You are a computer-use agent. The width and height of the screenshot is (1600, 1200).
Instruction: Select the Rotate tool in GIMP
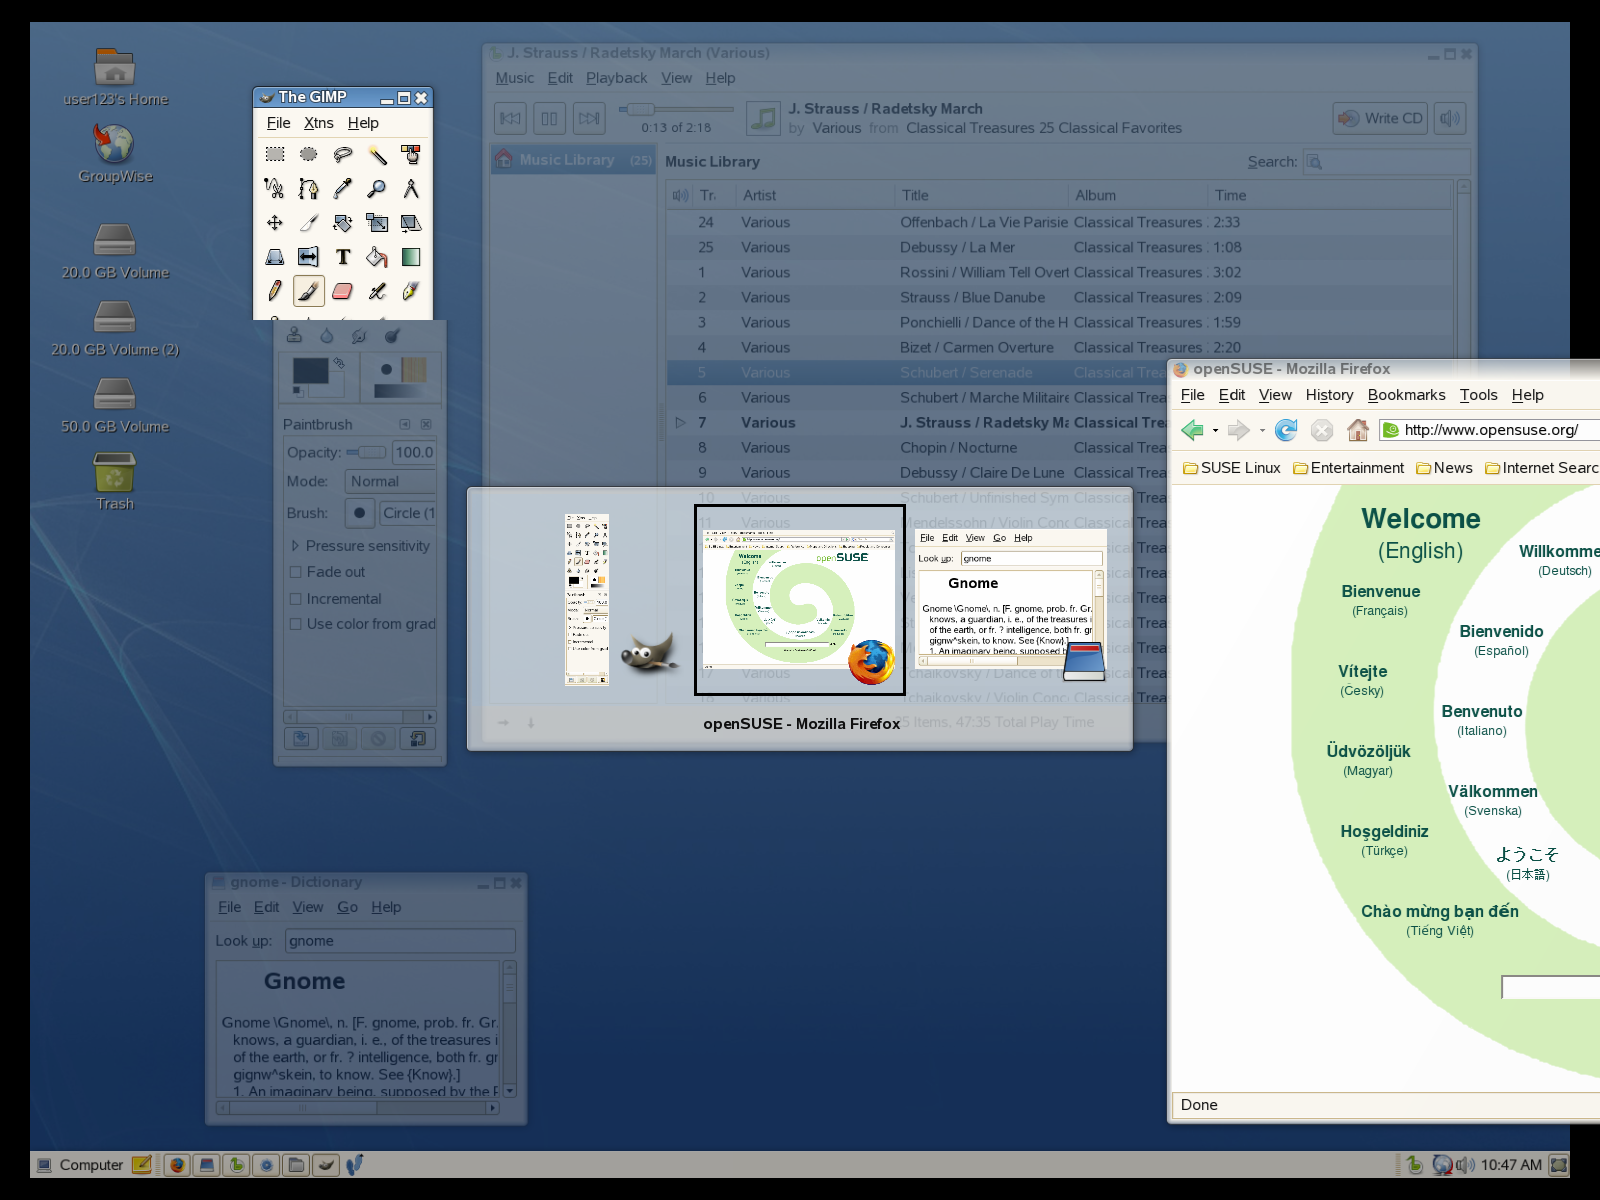coord(343,222)
